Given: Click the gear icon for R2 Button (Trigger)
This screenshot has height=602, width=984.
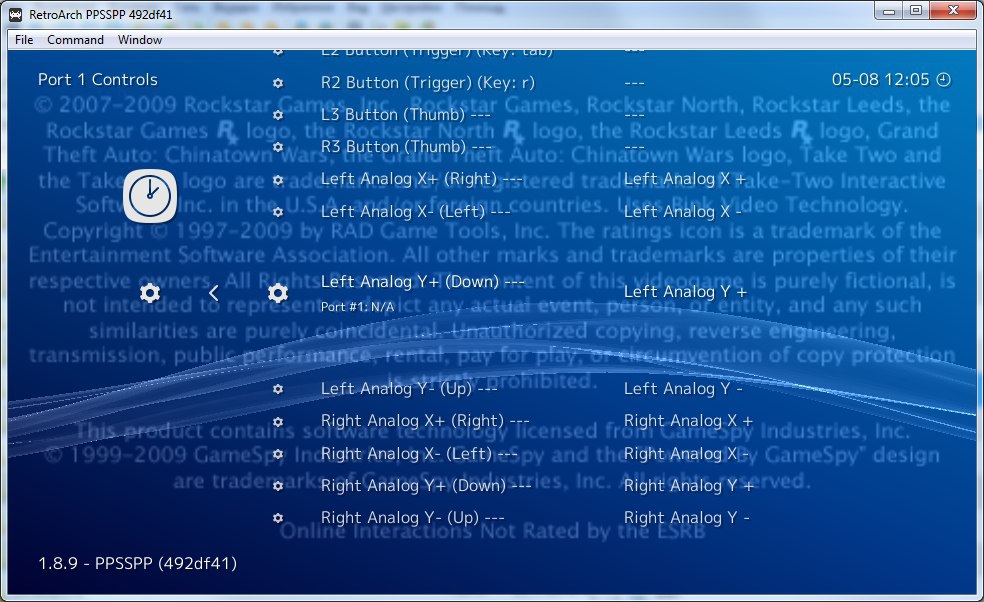Looking at the screenshot, I should coord(278,83).
